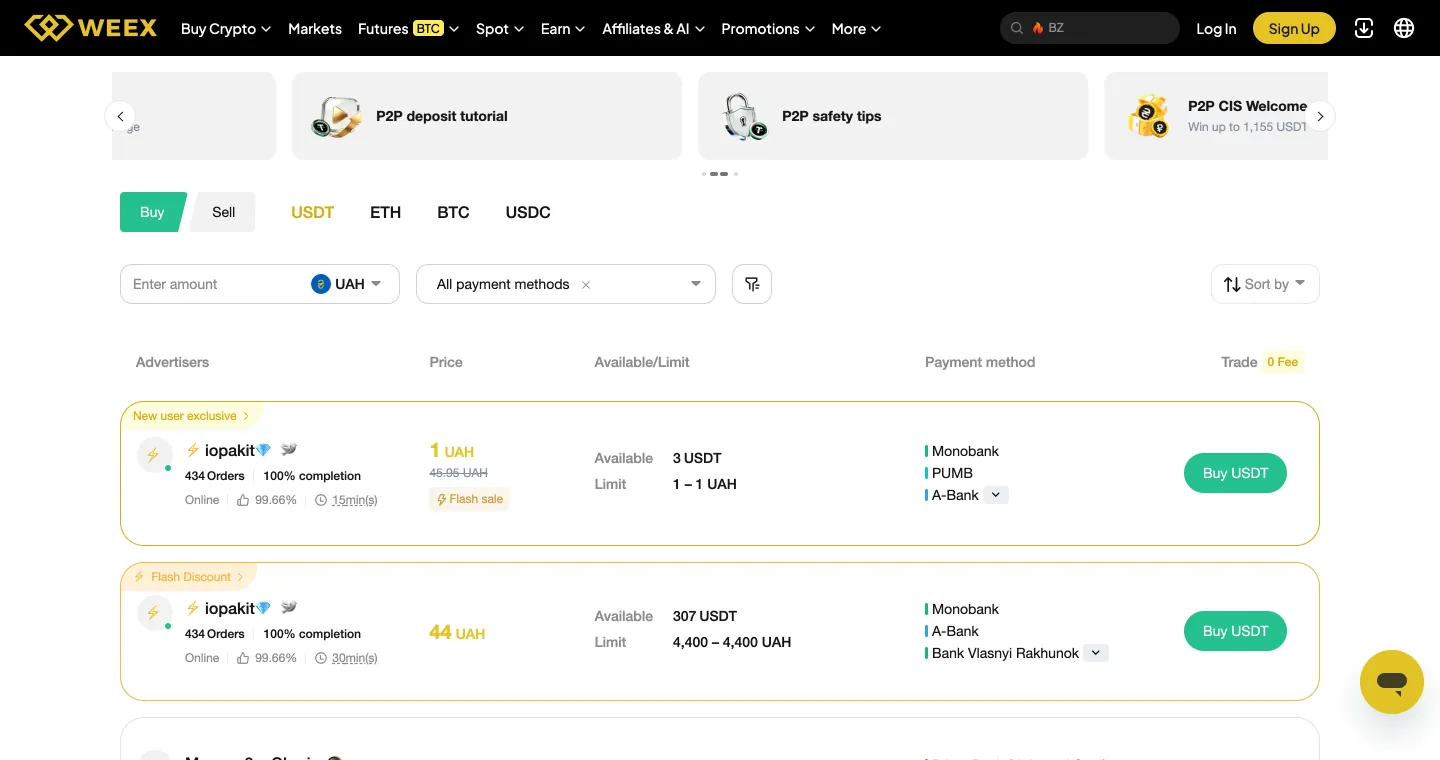Open the All payment methods dropdown
The width and height of the screenshot is (1440, 760).
pyautogui.click(x=566, y=284)
